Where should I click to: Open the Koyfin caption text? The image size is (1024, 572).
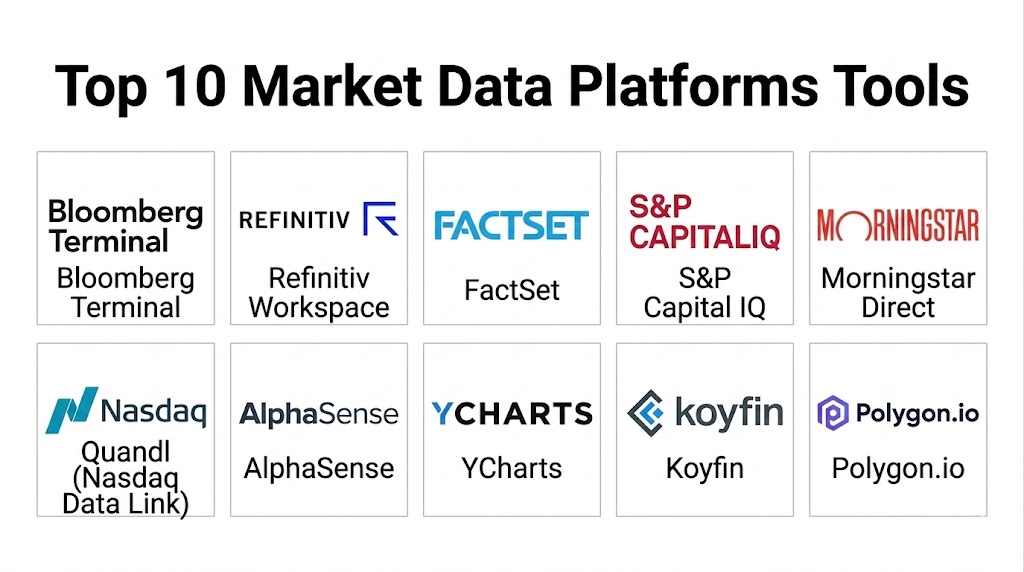coord(704,468)
